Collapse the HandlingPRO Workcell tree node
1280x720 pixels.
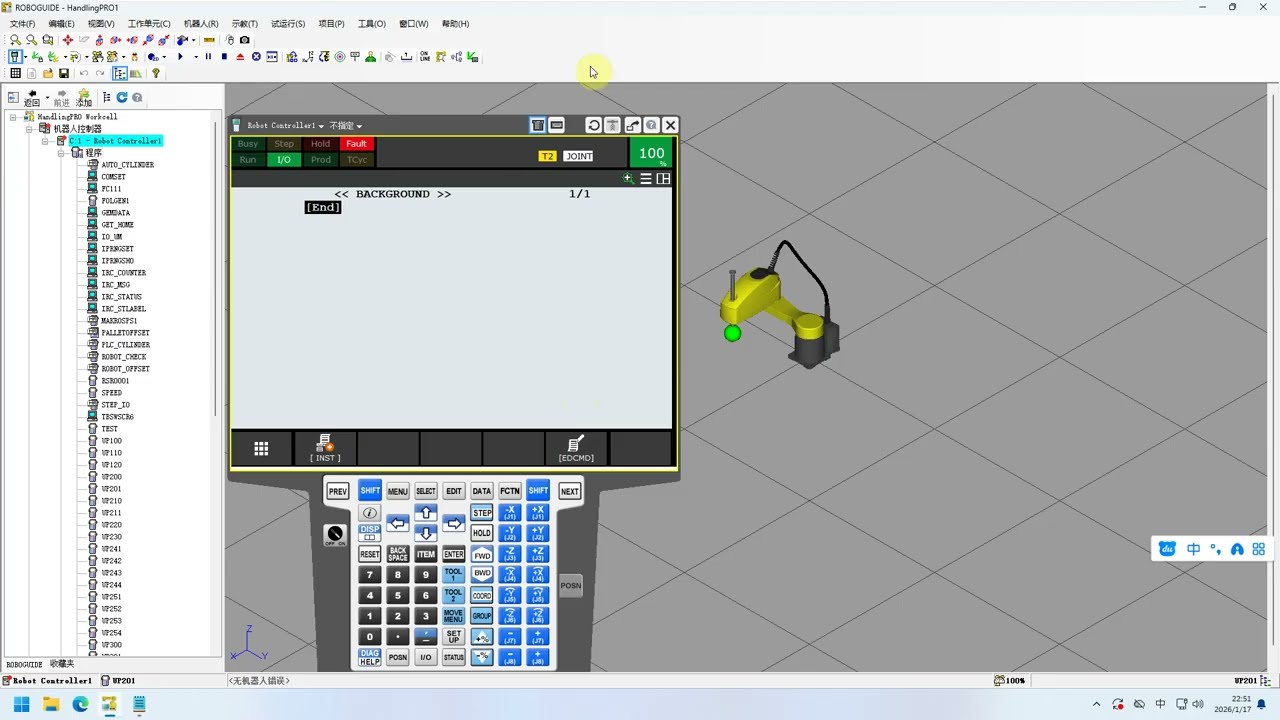point(14,117)
